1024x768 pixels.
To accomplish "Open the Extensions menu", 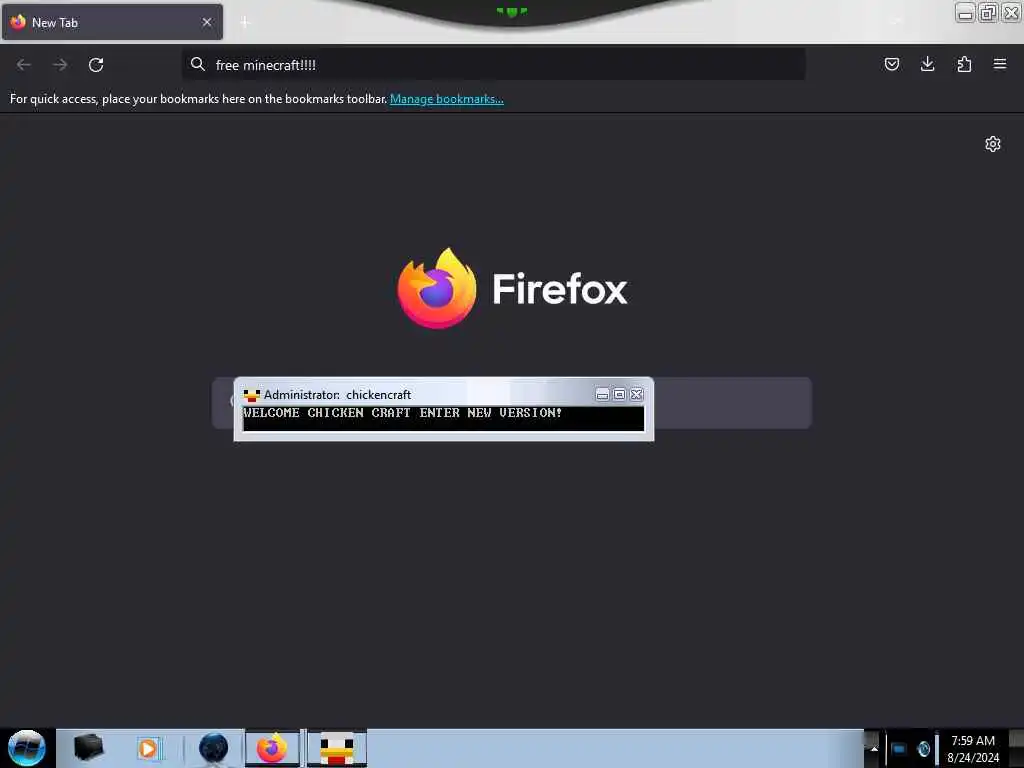I will point(964,64).
